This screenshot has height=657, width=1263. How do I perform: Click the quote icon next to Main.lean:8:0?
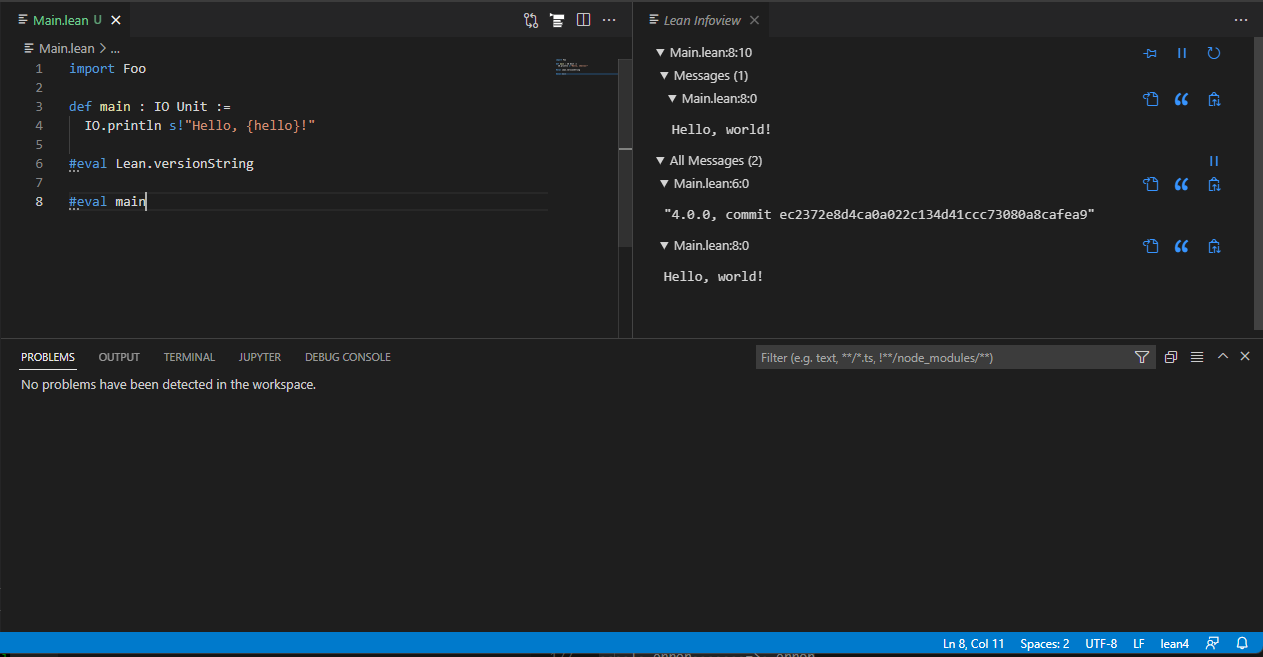[x=1181, y=98]
